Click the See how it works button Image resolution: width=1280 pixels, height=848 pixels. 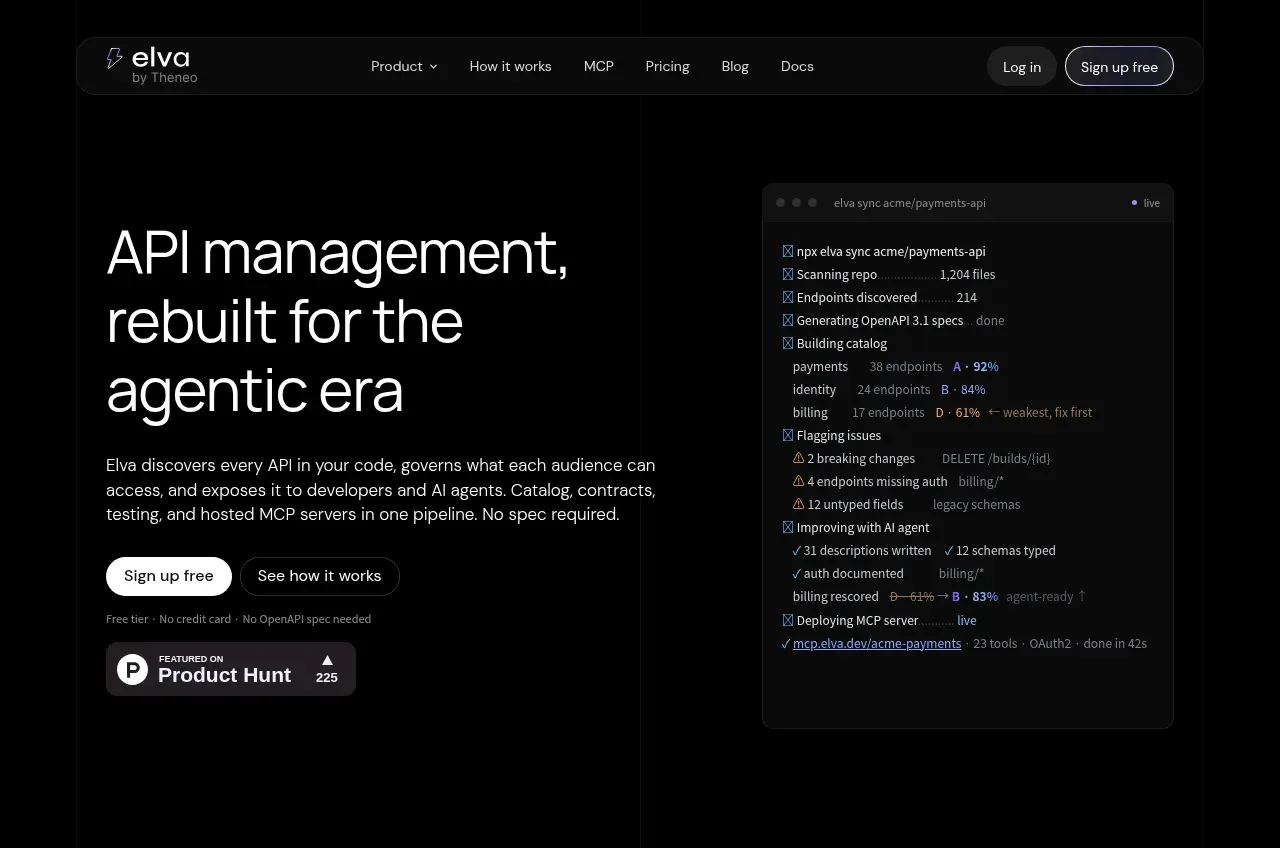point(320,576)
